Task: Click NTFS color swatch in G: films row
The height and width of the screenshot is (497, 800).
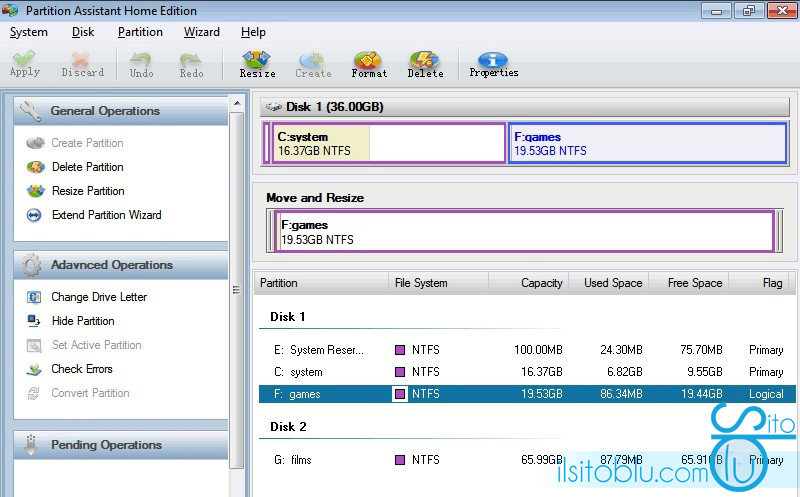Action: (x=400, y=460)
